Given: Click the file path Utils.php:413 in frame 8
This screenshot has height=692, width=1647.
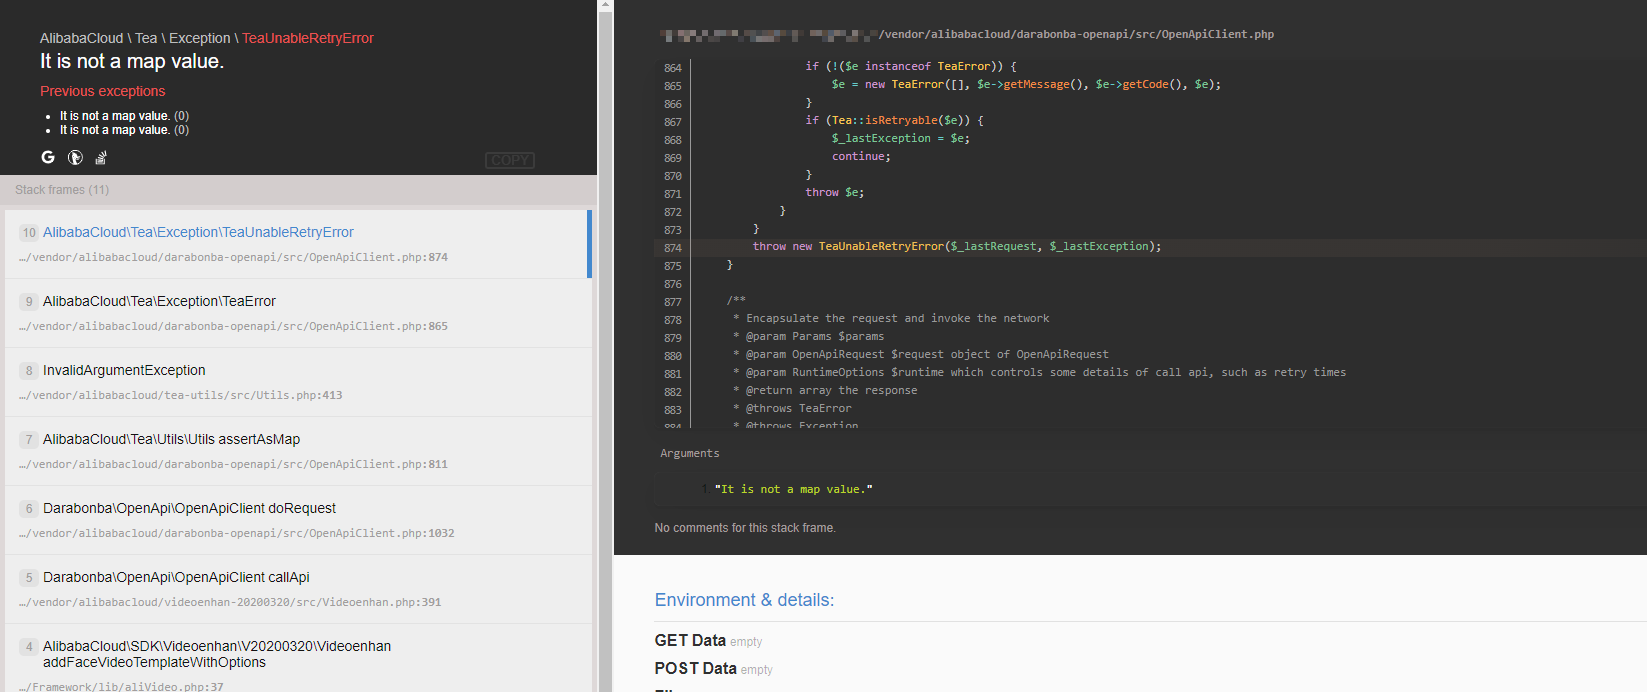Looking at the screenshot, I should pyautogui.click(x=181, y=396).
